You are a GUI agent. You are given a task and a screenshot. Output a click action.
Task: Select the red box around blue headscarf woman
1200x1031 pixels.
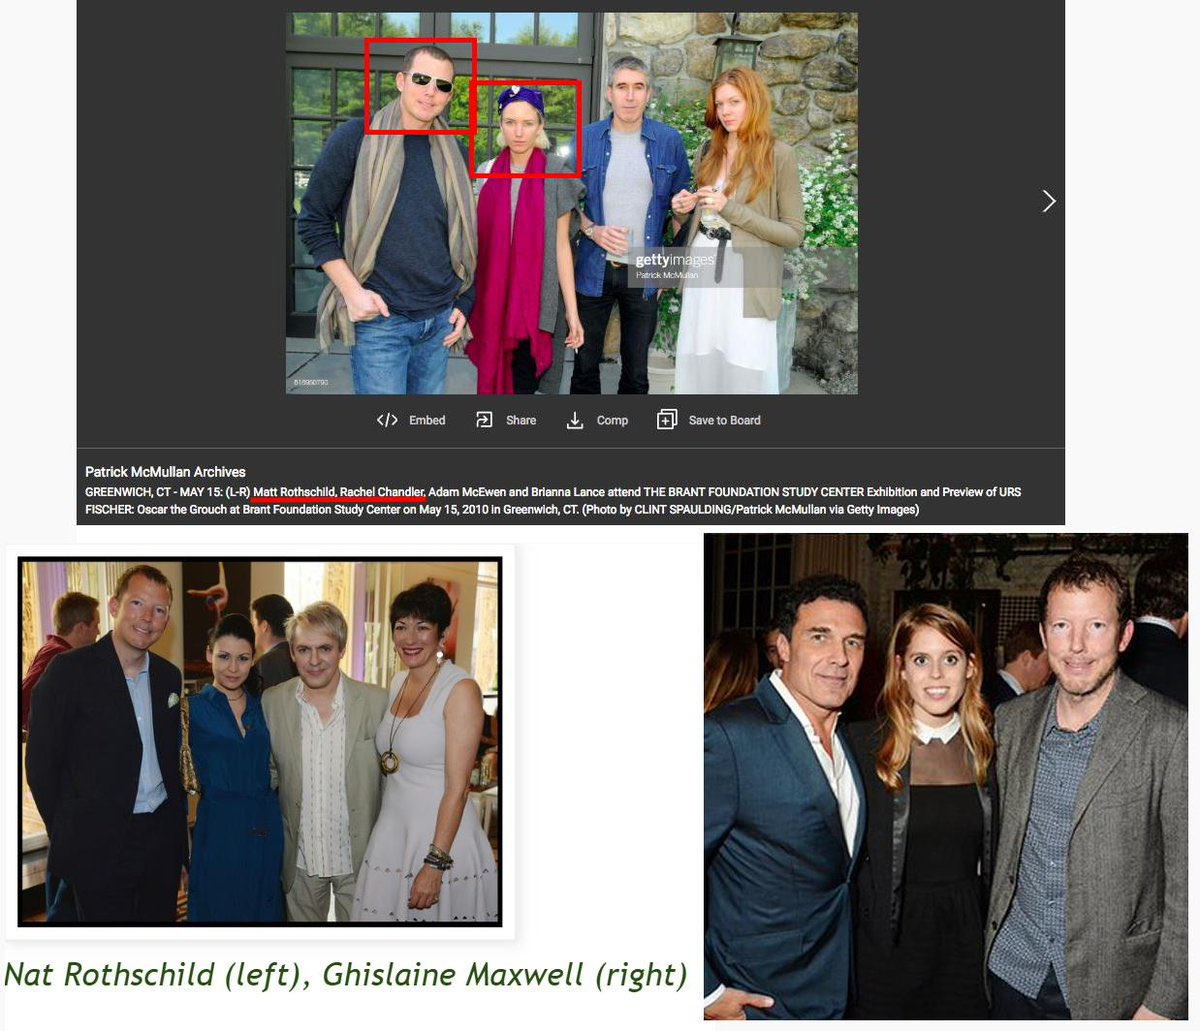[525, 128]
